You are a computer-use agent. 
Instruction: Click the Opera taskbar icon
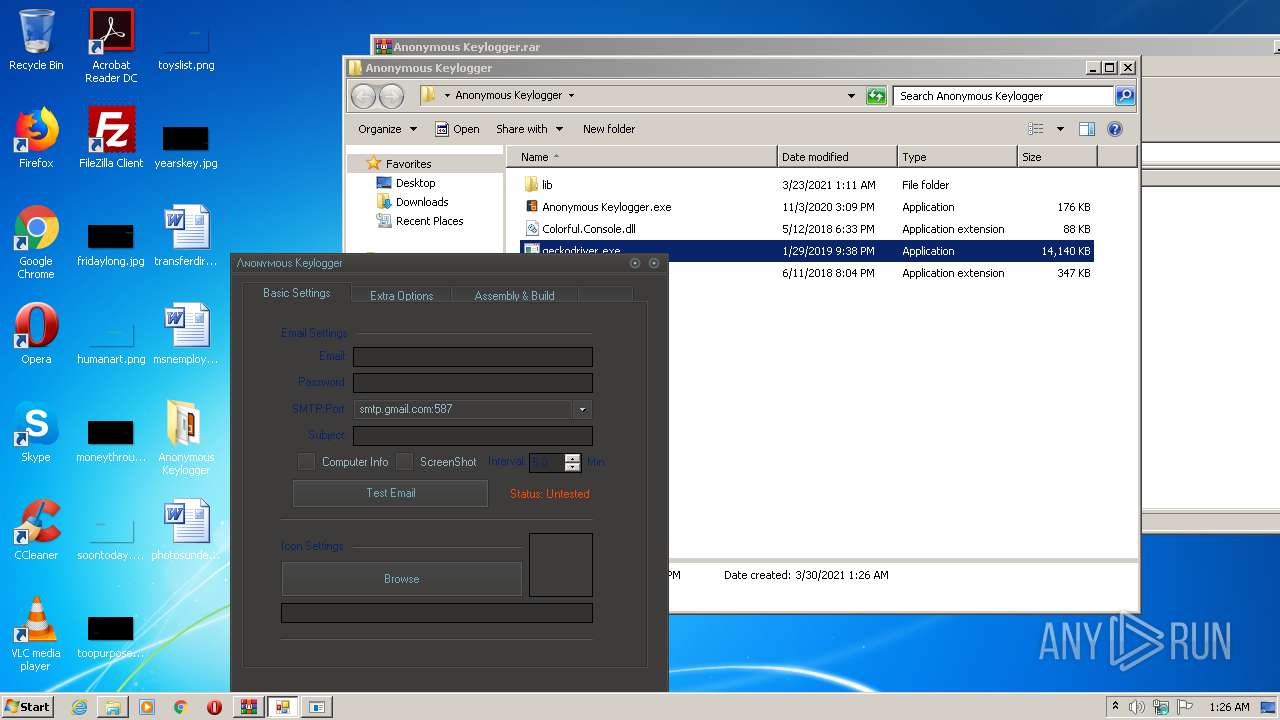(215, 707)
